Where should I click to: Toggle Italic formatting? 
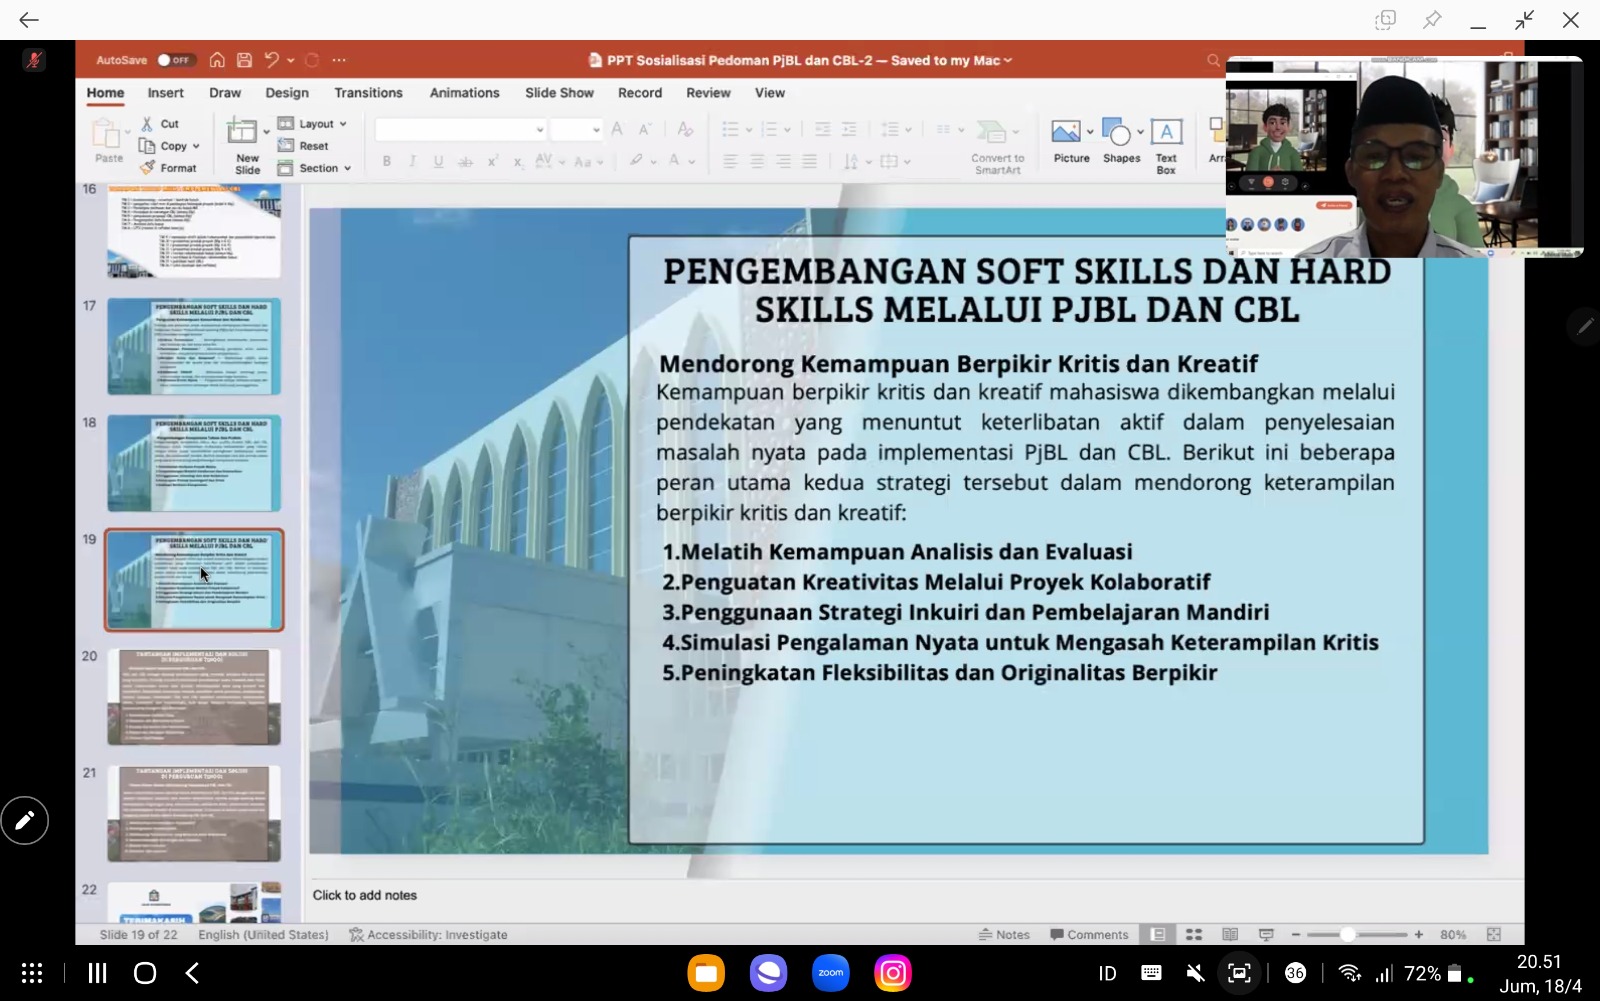coord(412,161)
